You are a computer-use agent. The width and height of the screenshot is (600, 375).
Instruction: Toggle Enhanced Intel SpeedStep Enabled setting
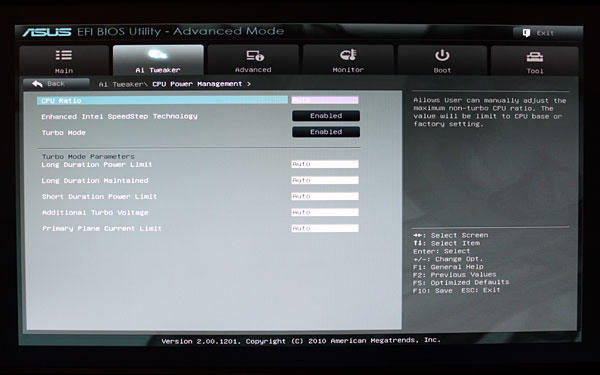(x=326, y=116)
